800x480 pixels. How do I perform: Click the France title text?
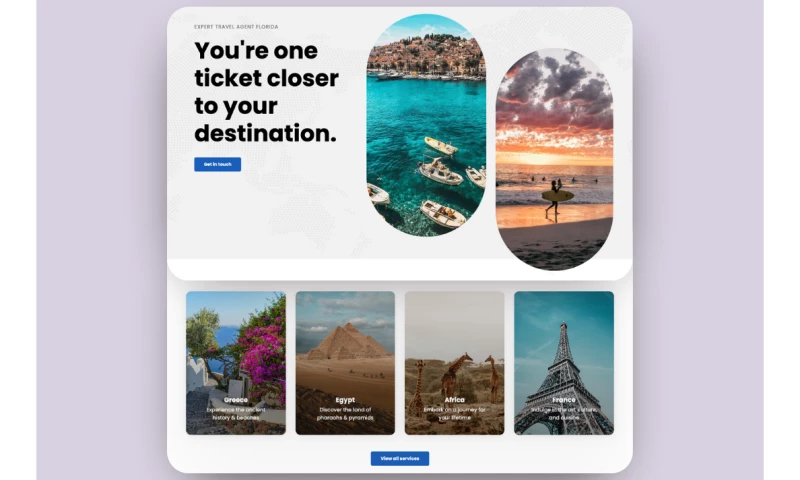pyautogui.click(x=564, y=400)
